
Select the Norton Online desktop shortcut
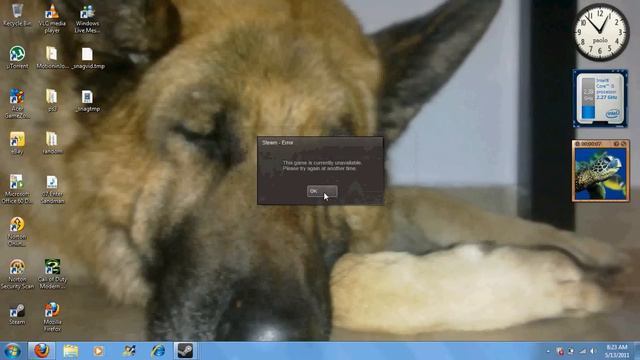[17, 231]
